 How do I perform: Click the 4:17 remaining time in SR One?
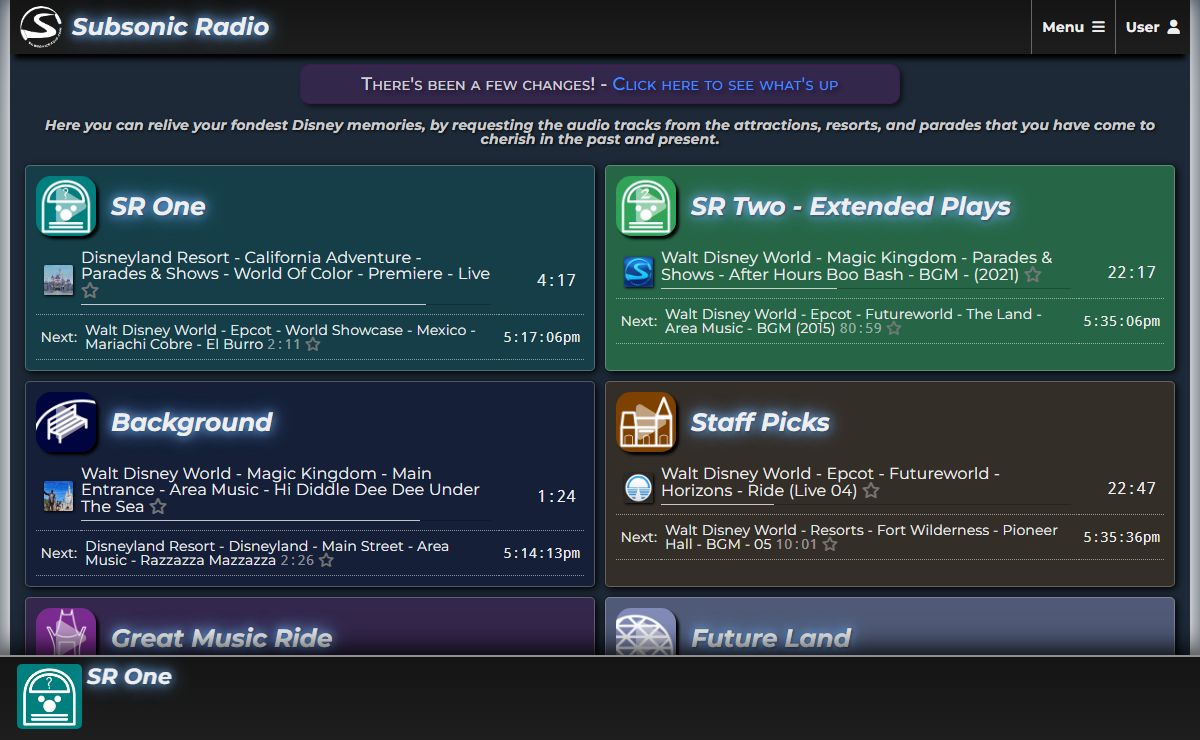tap(556, 281)
